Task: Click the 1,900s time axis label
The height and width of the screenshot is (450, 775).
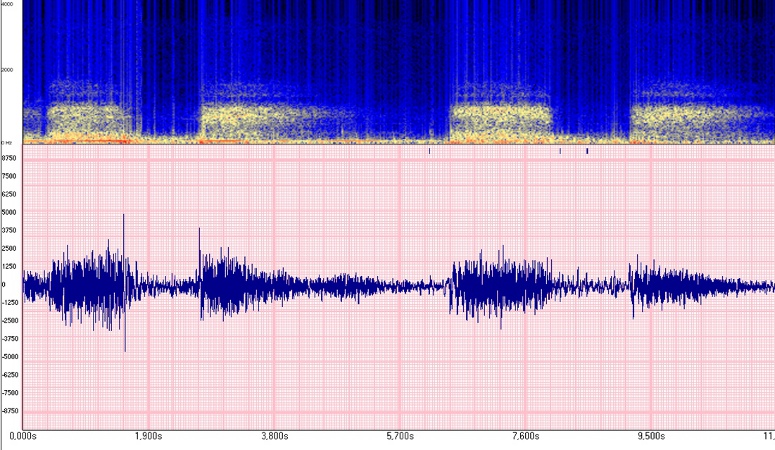Action: 149,436
